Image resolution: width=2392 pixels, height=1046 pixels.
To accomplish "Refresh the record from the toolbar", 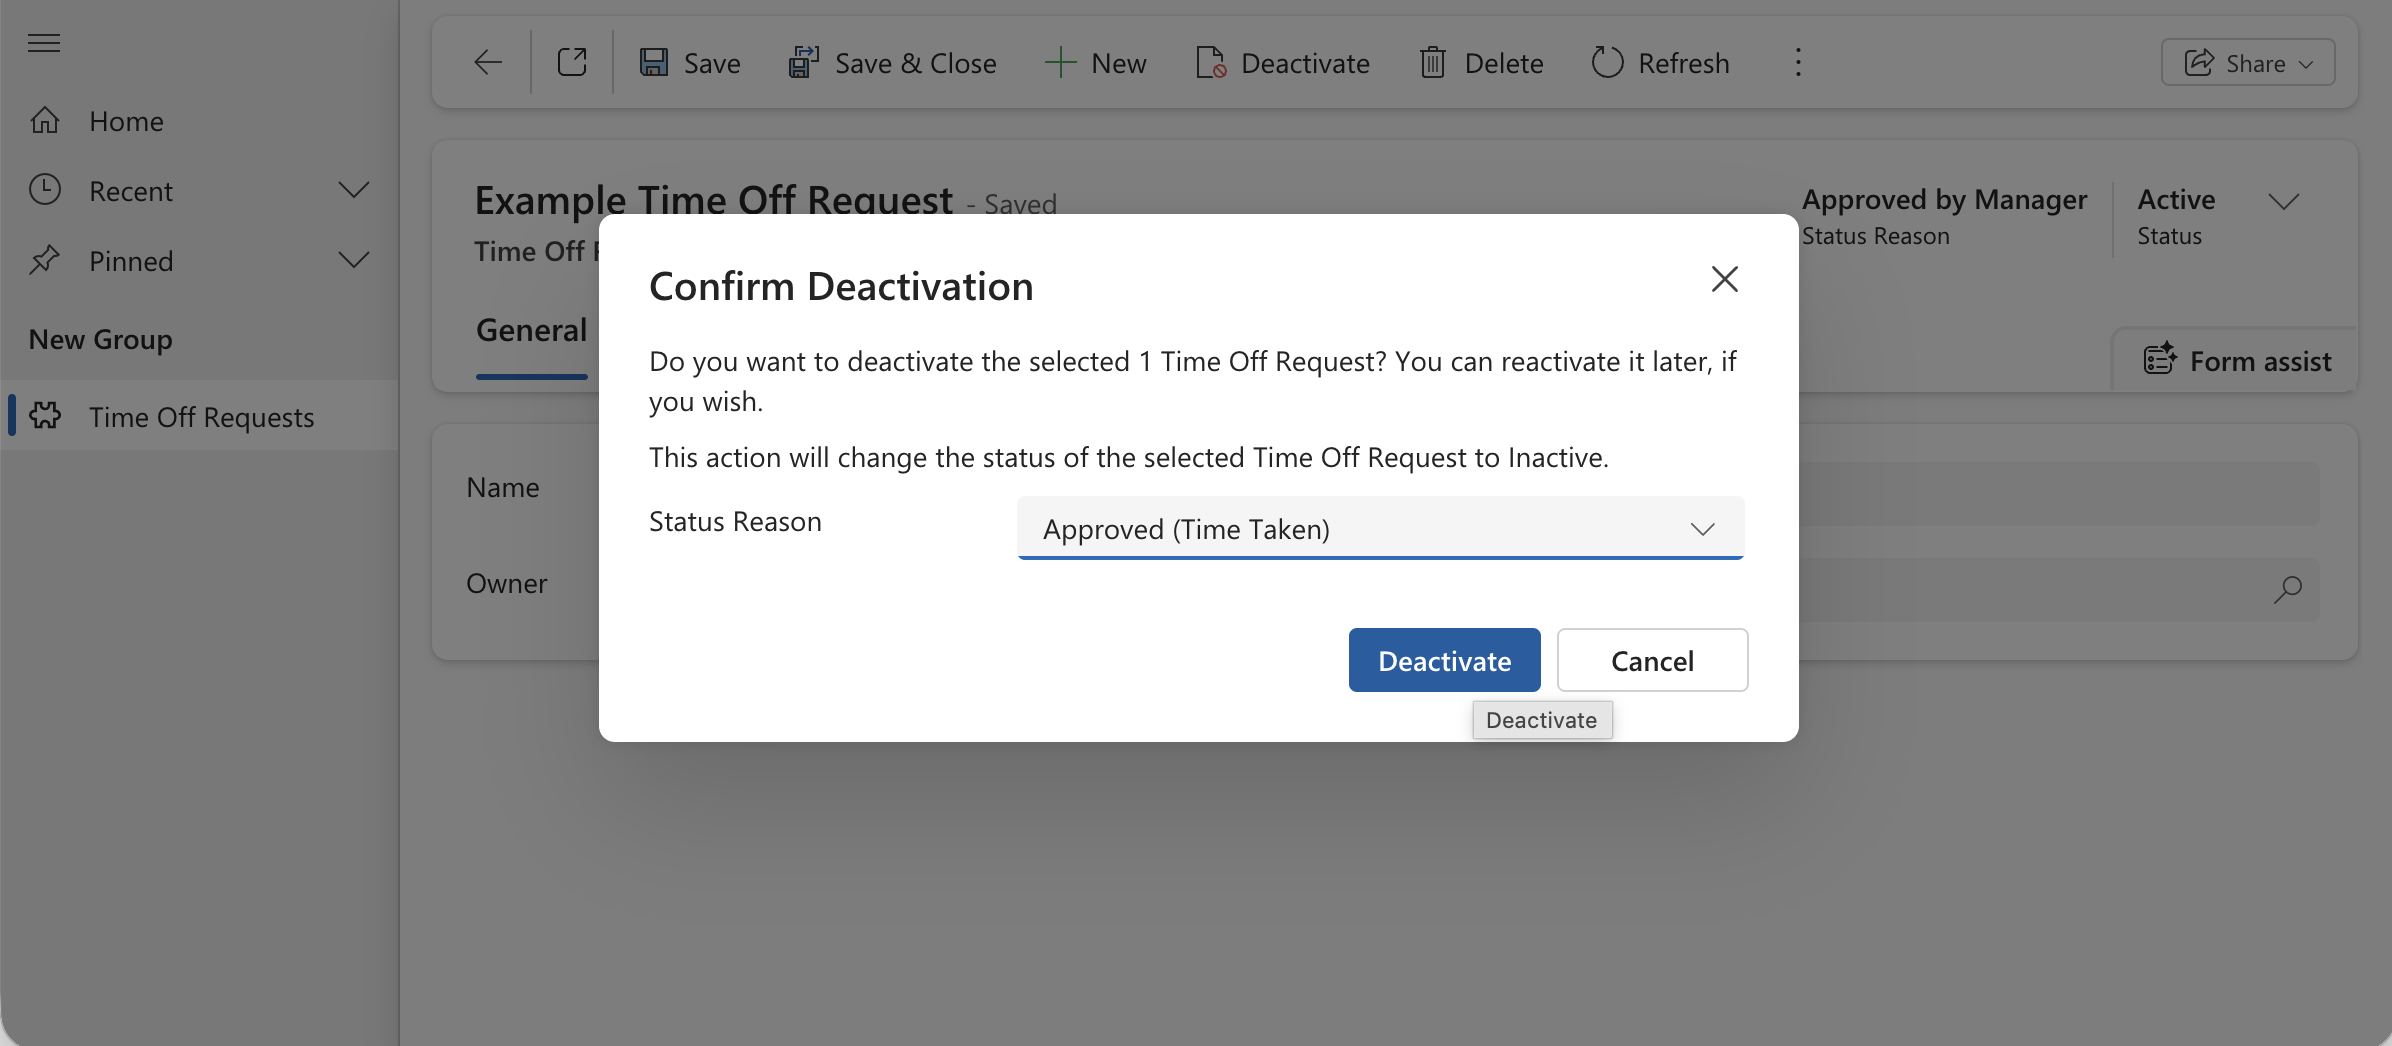I will [1660, 63].
